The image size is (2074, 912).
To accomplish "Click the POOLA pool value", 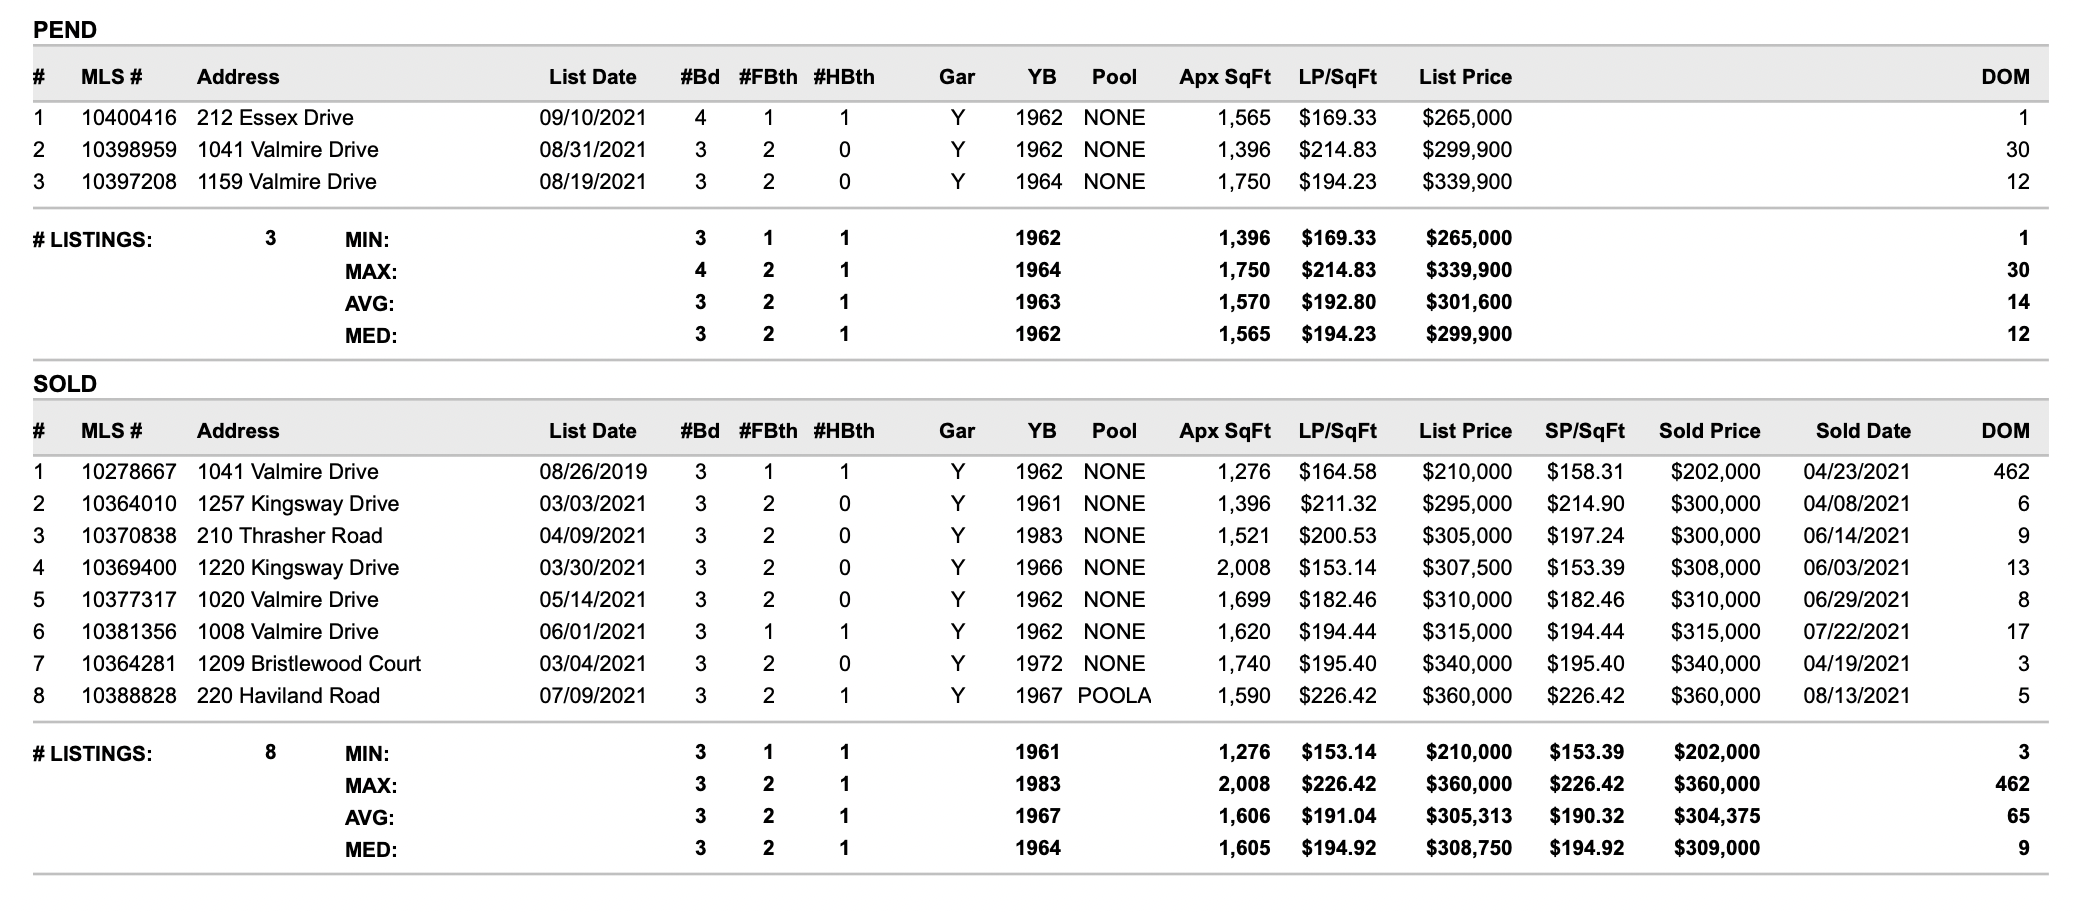I will (x=1114, y=696).
